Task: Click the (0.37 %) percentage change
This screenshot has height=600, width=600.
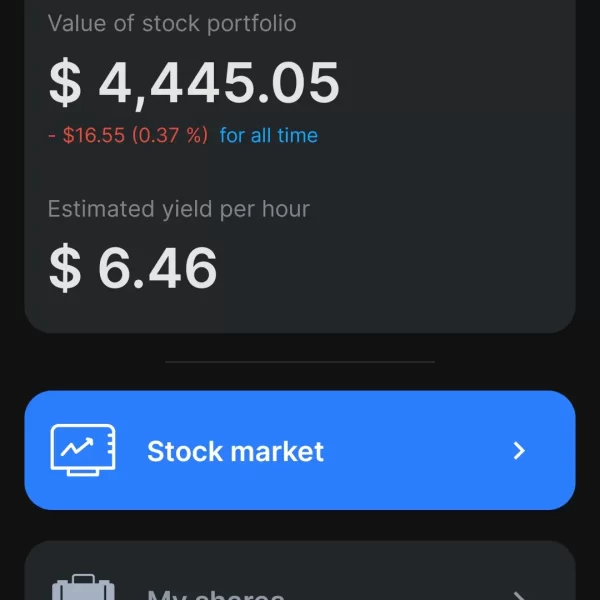Action: (x=170, y=136)
